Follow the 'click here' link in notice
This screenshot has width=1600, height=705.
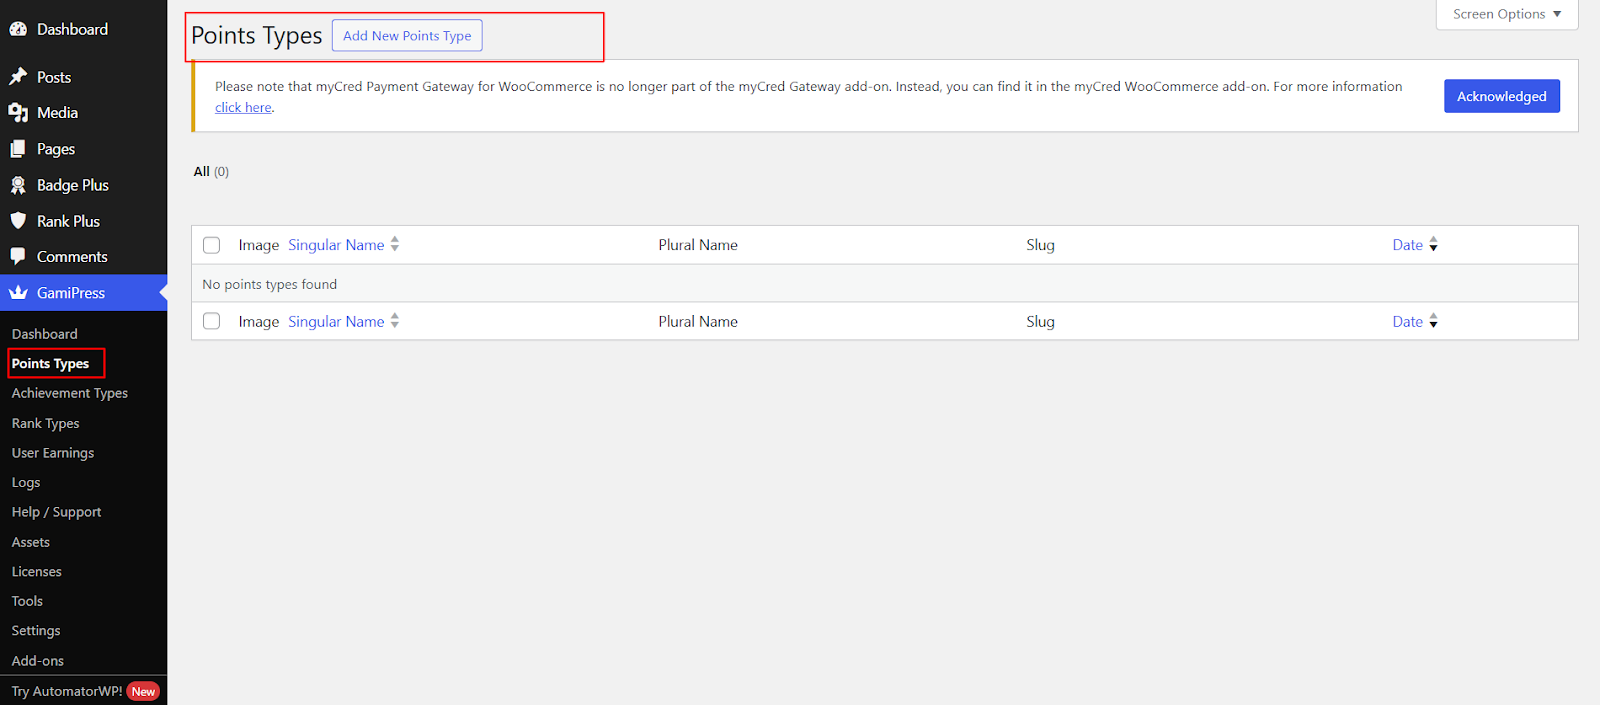click(x=243, y=107)
